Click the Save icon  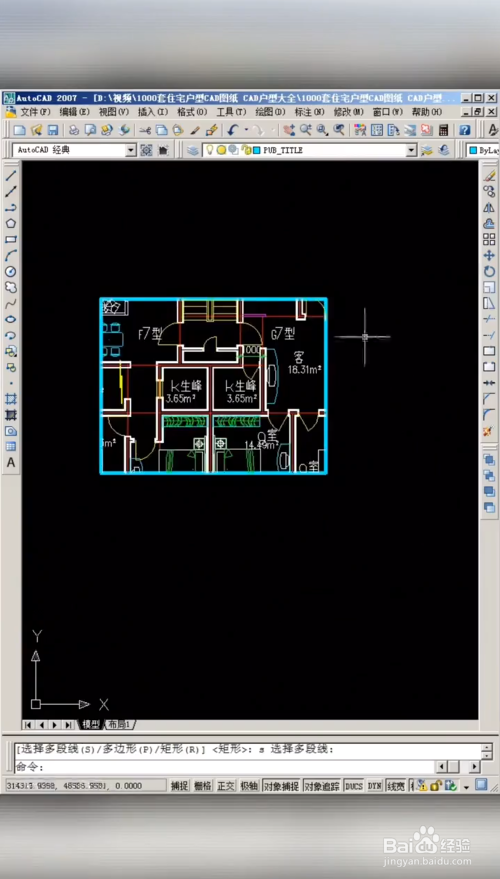[53, 130]
